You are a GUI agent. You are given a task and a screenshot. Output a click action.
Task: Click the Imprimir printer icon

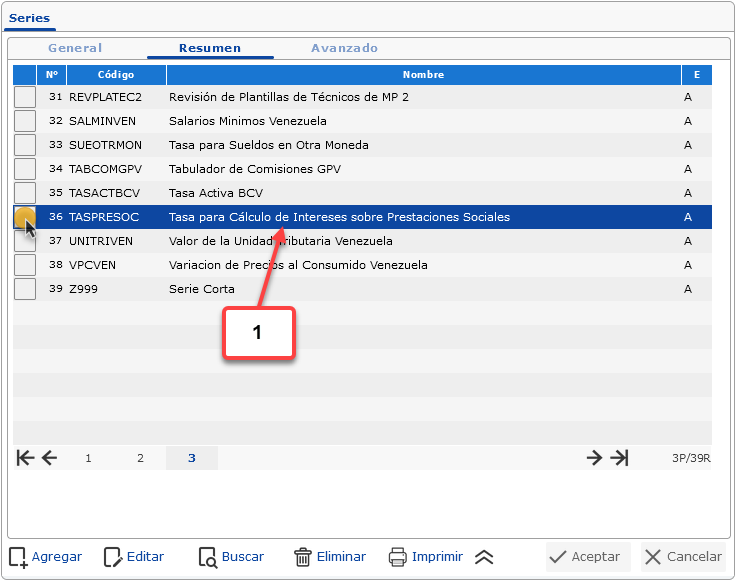click(x=398, y=557)
